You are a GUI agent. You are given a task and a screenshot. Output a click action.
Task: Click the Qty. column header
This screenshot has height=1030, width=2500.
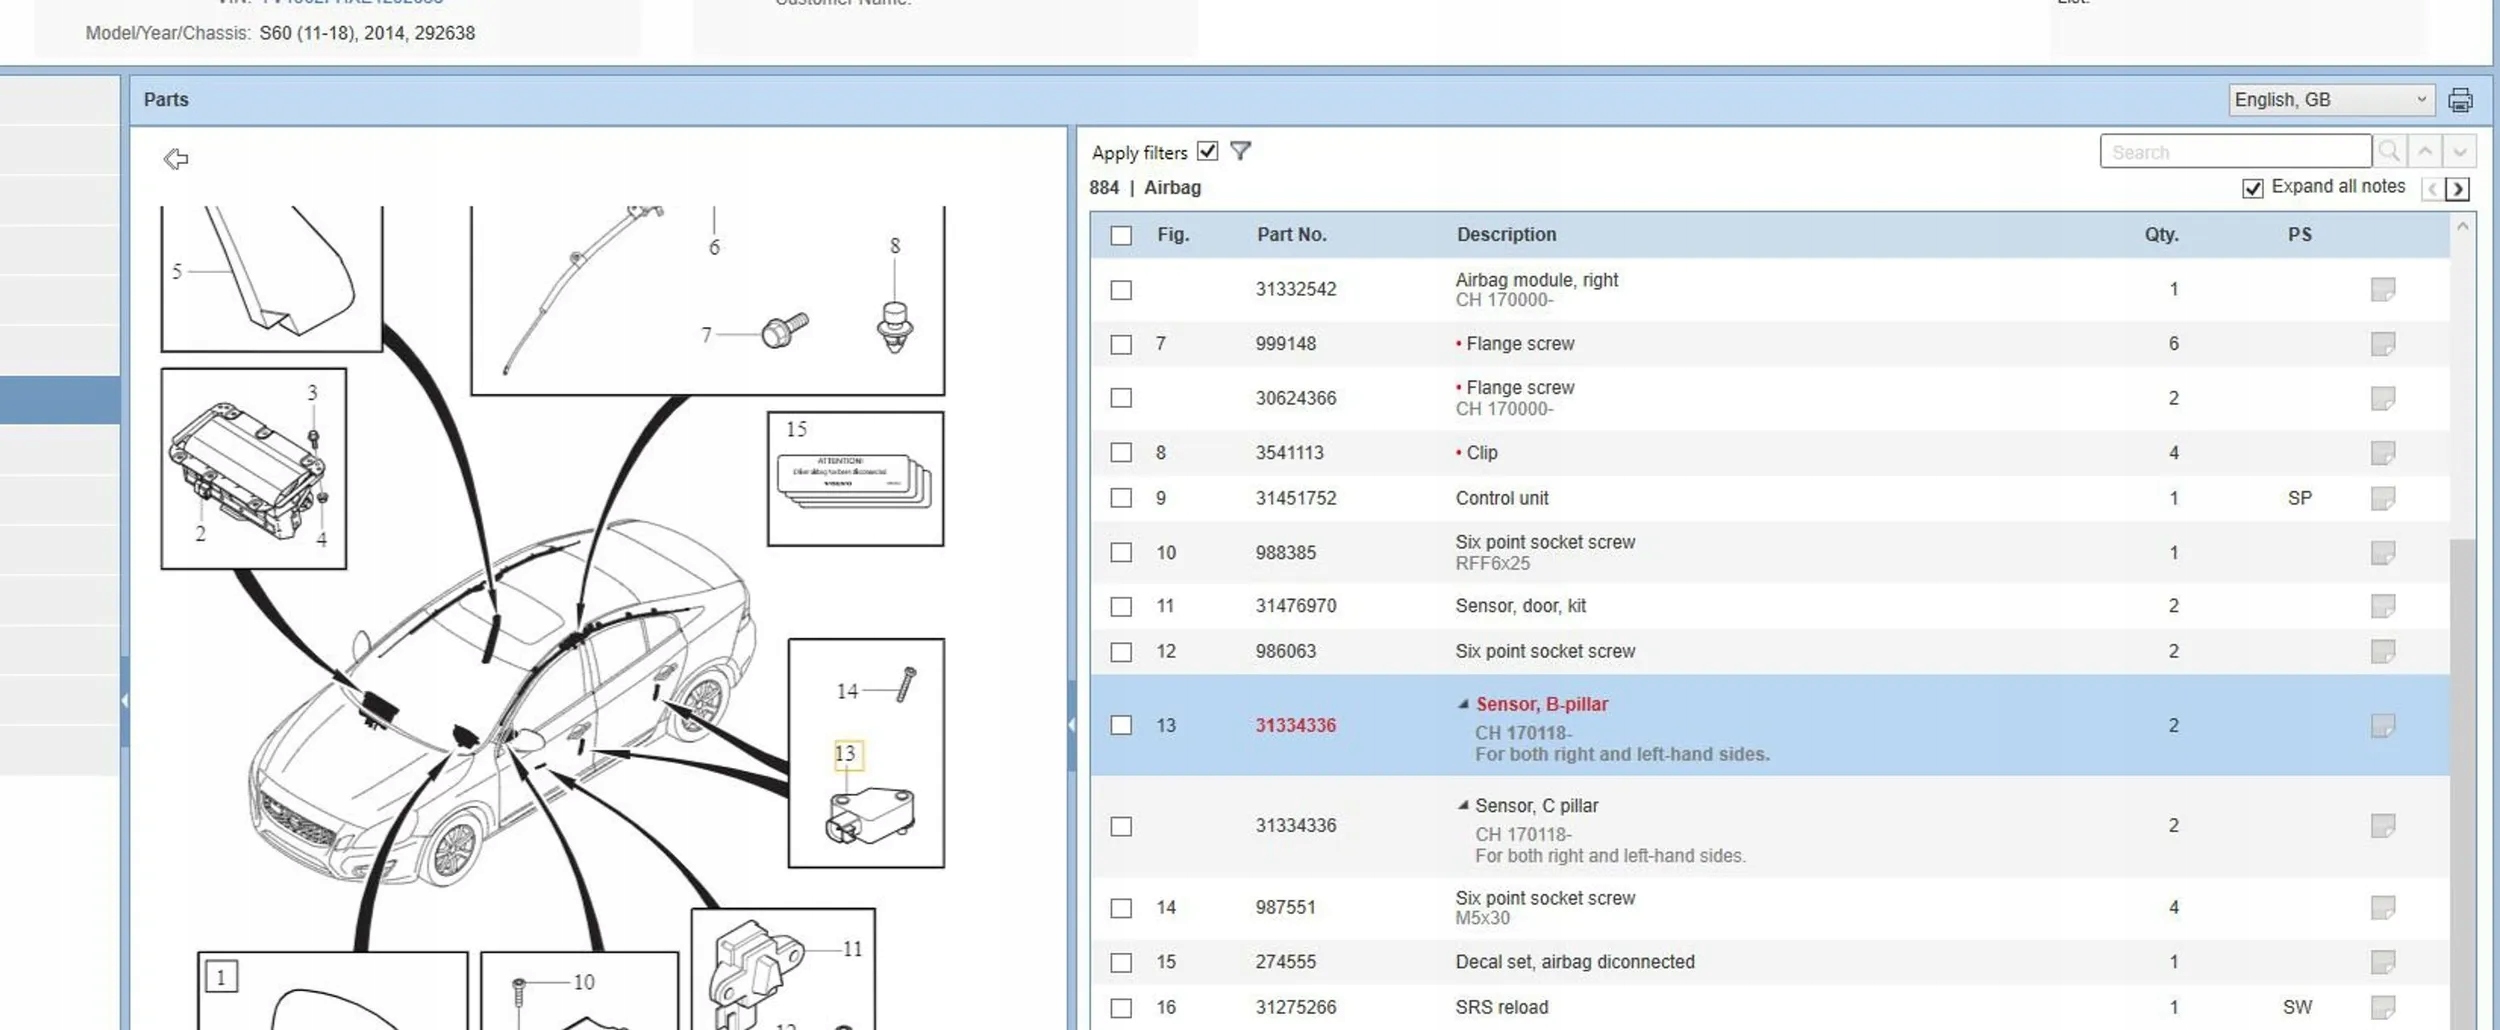2161,235
